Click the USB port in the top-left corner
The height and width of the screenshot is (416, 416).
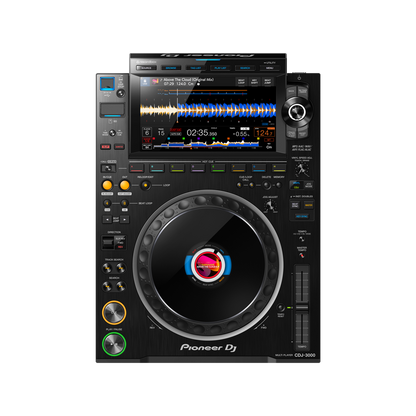(x=107, y=84)
